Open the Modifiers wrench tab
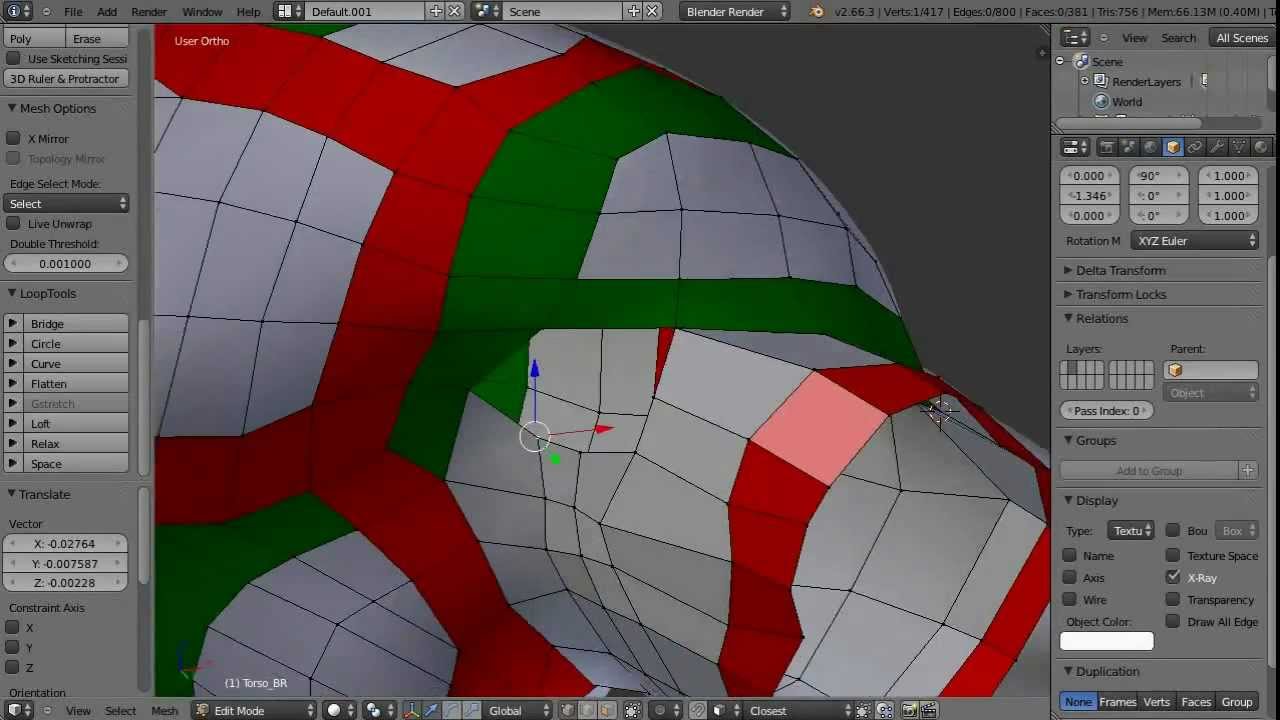This screenshot has width=1280, height=720. pos(1217,147)
